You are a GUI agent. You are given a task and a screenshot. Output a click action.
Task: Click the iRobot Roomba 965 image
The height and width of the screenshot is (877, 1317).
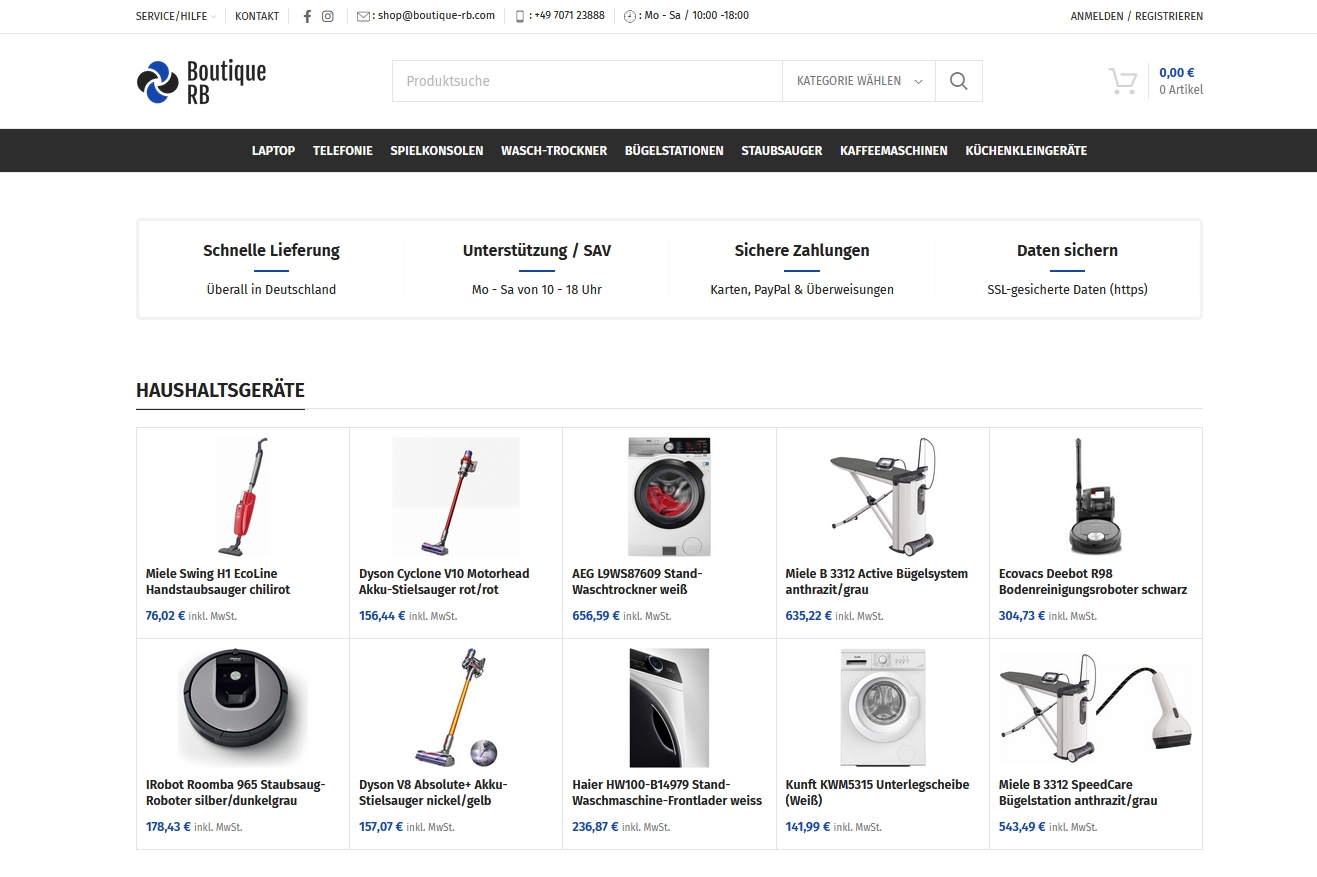243,707
